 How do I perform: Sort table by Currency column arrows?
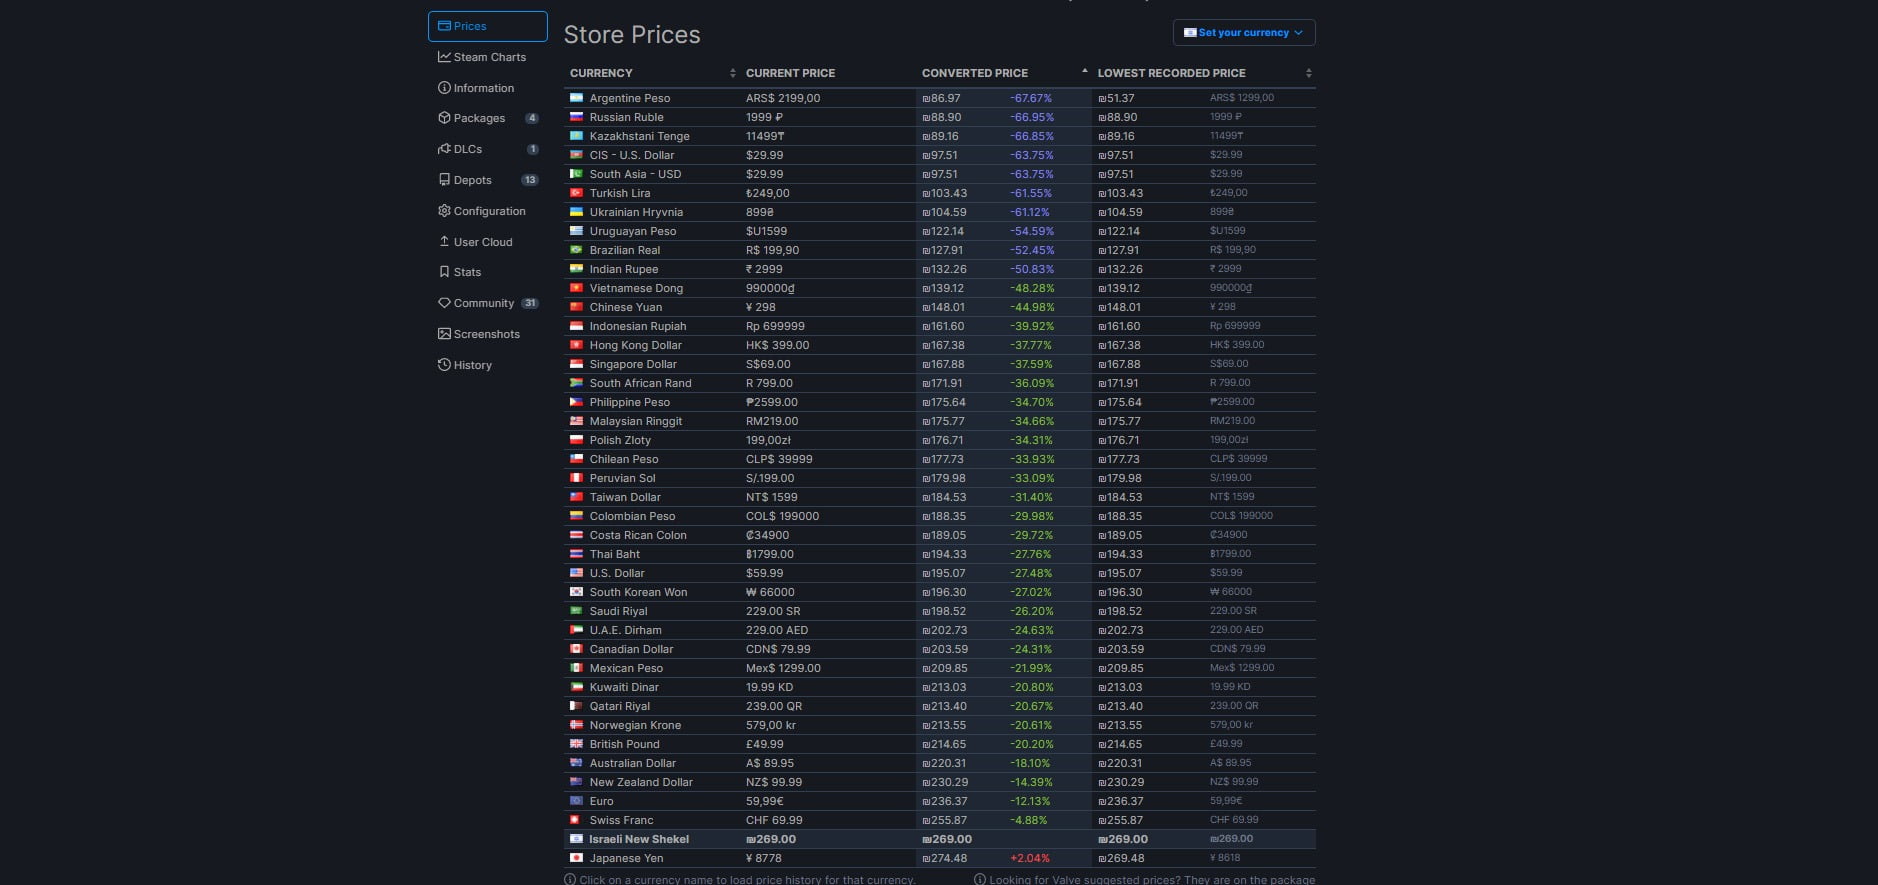point(732,73)
